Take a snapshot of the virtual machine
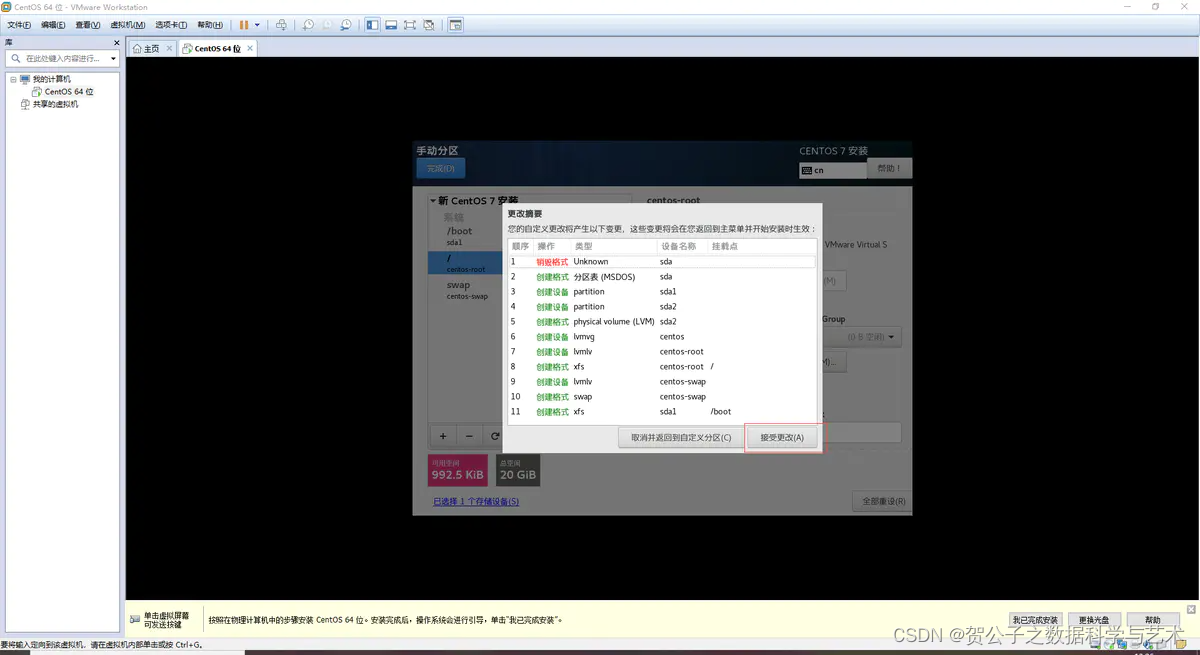The image size is (1200, 655). pyautogui.click(x=308, y=25)
